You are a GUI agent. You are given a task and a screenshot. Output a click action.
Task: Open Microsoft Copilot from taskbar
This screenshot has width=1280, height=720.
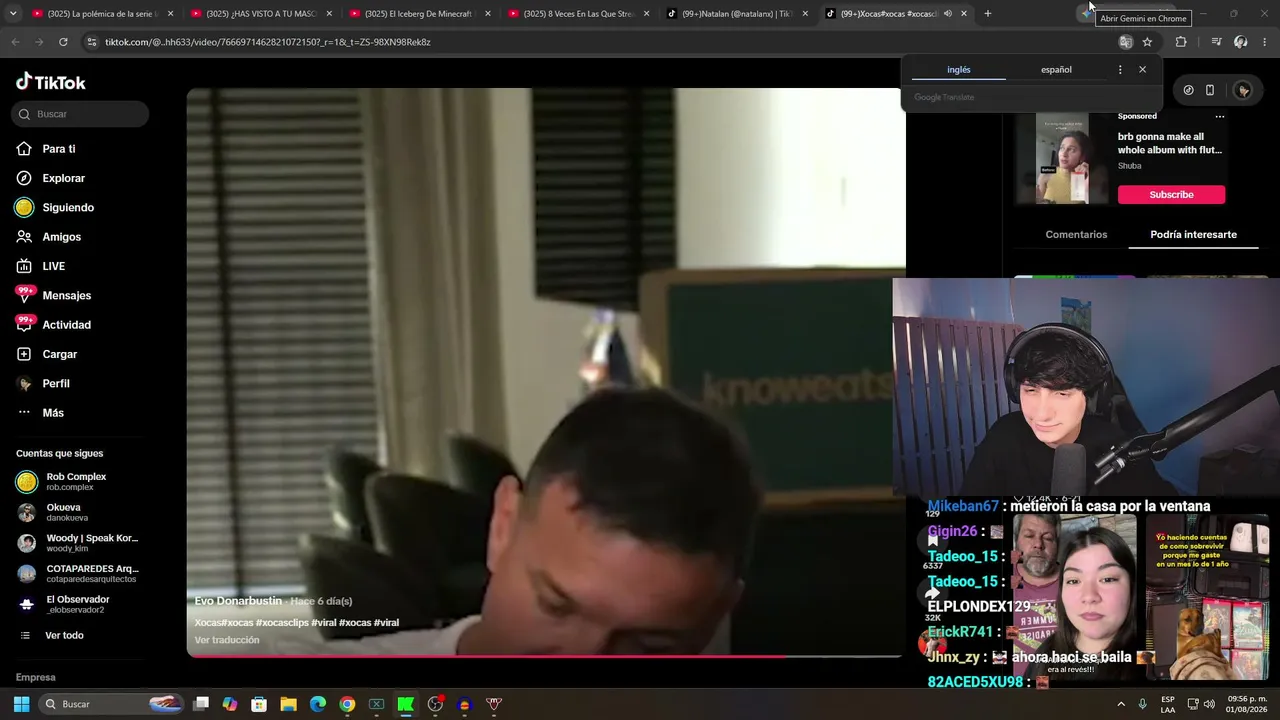click(230, 704)
